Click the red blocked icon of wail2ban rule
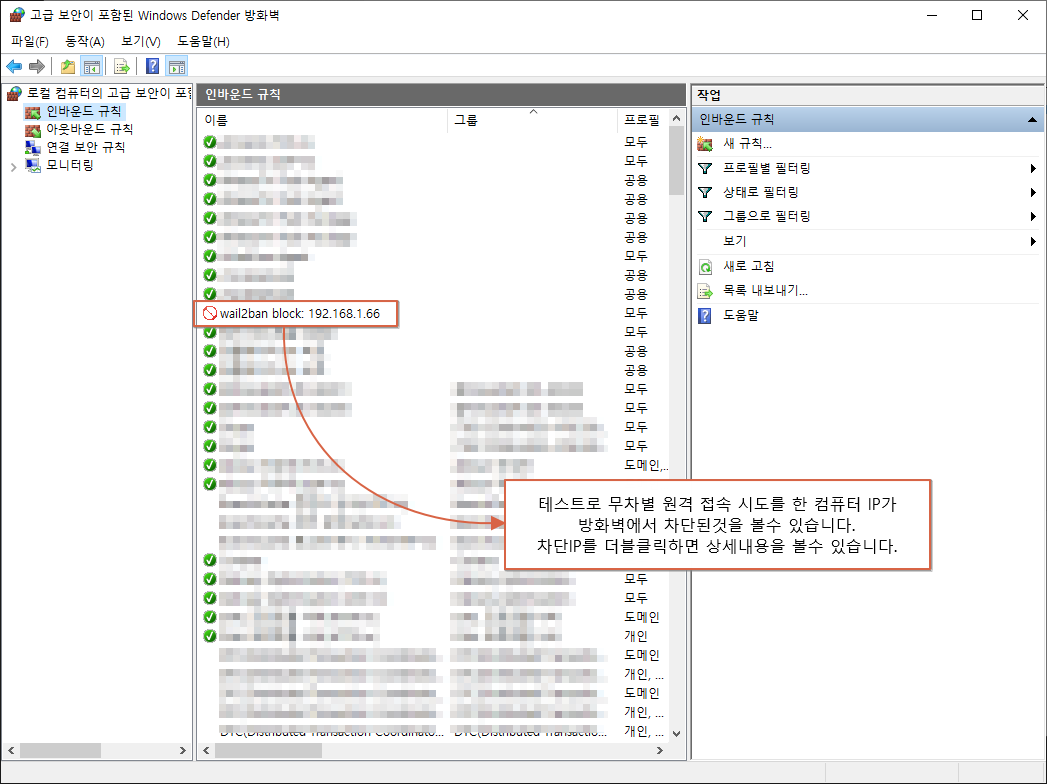The width and height of the screenshot is (1047, 784). click(210, 313)
